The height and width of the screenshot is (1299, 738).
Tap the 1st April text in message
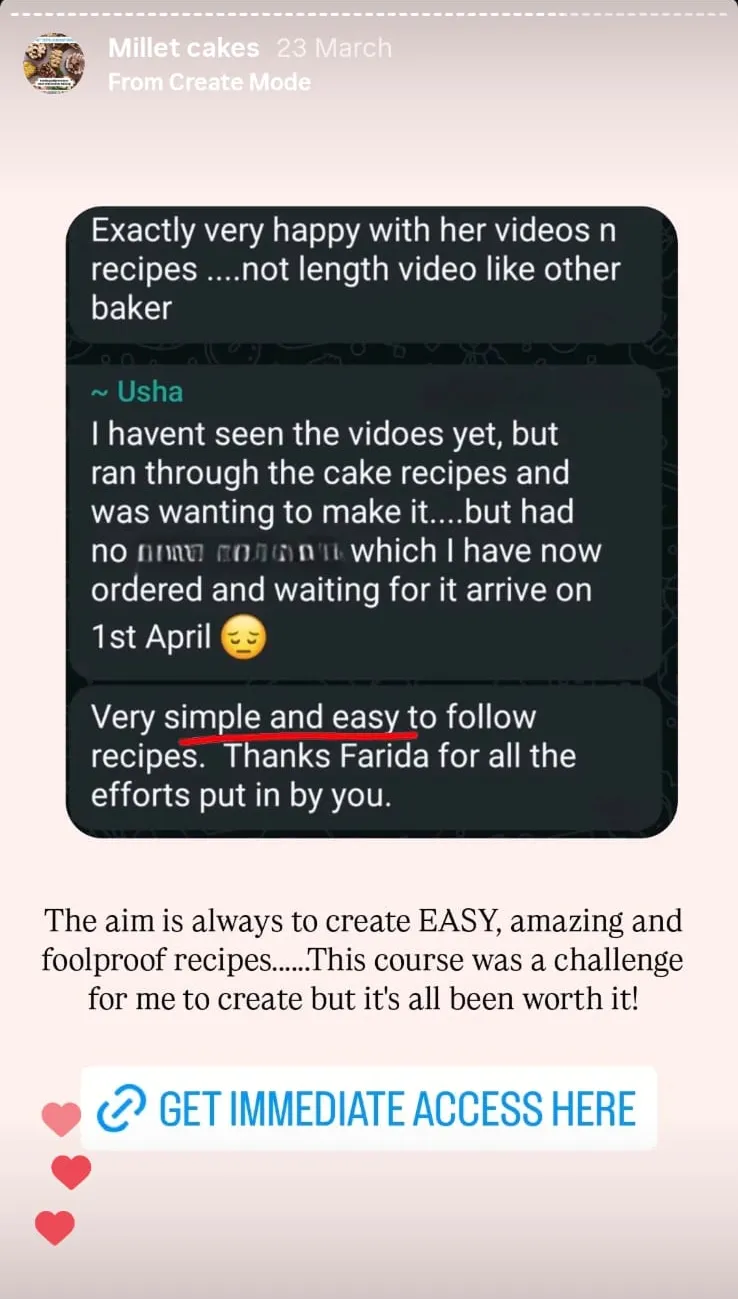[x=152, y=637]
